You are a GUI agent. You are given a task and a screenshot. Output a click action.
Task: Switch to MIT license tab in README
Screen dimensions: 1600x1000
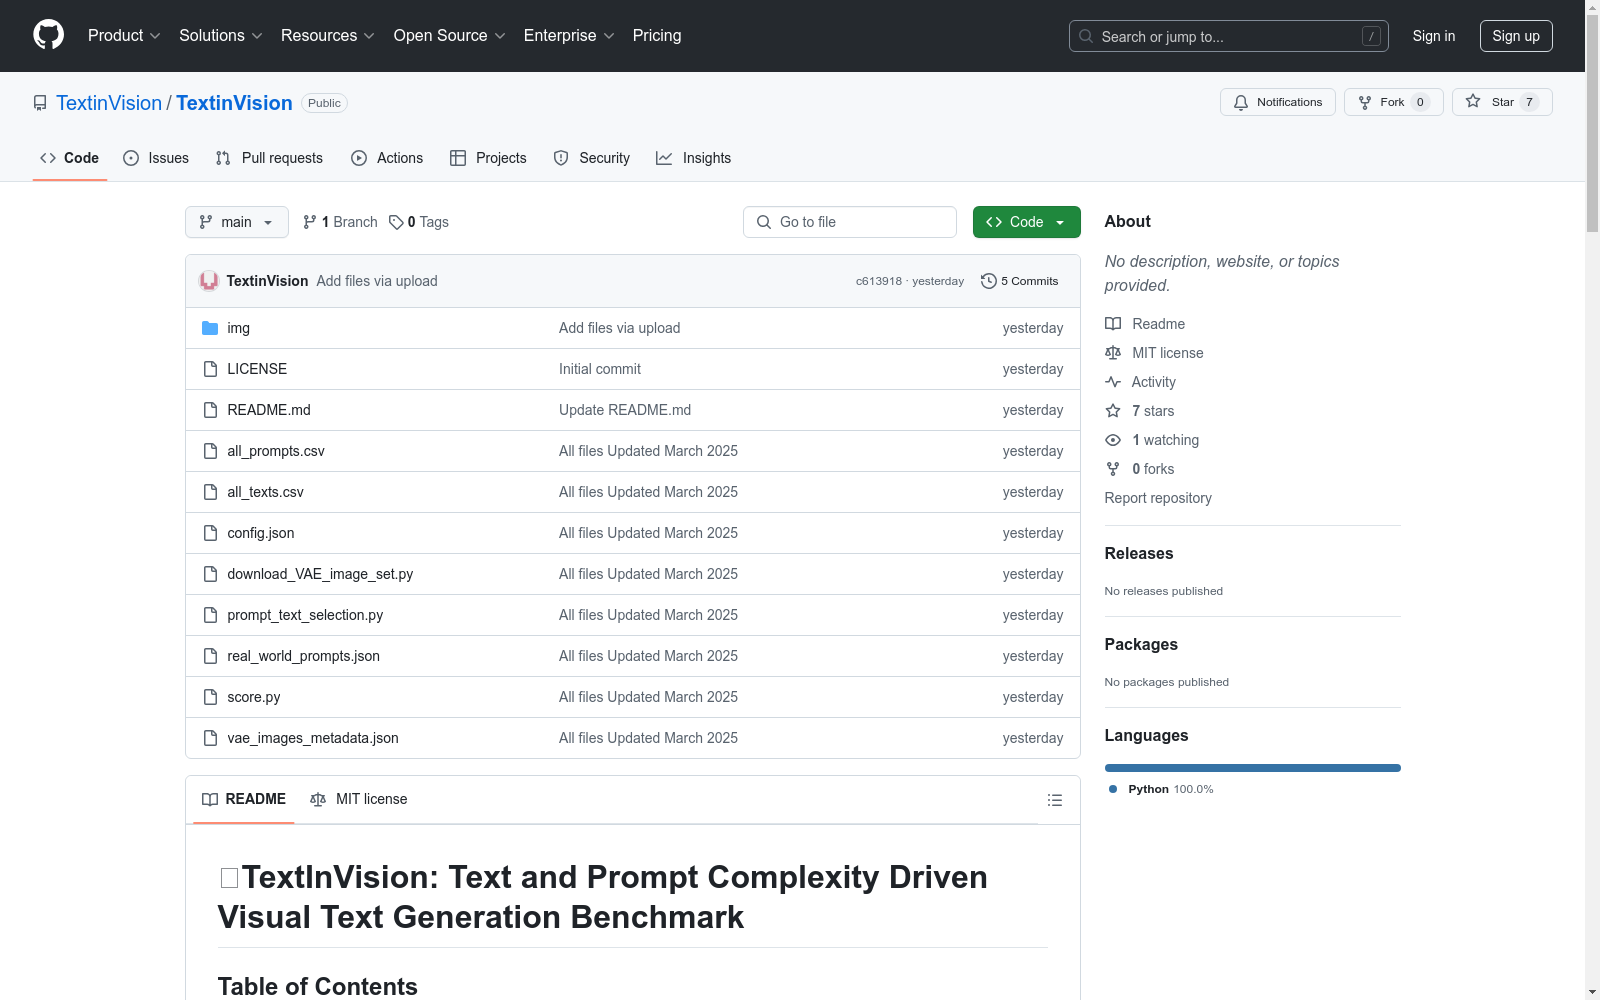(x=359, y=799)
